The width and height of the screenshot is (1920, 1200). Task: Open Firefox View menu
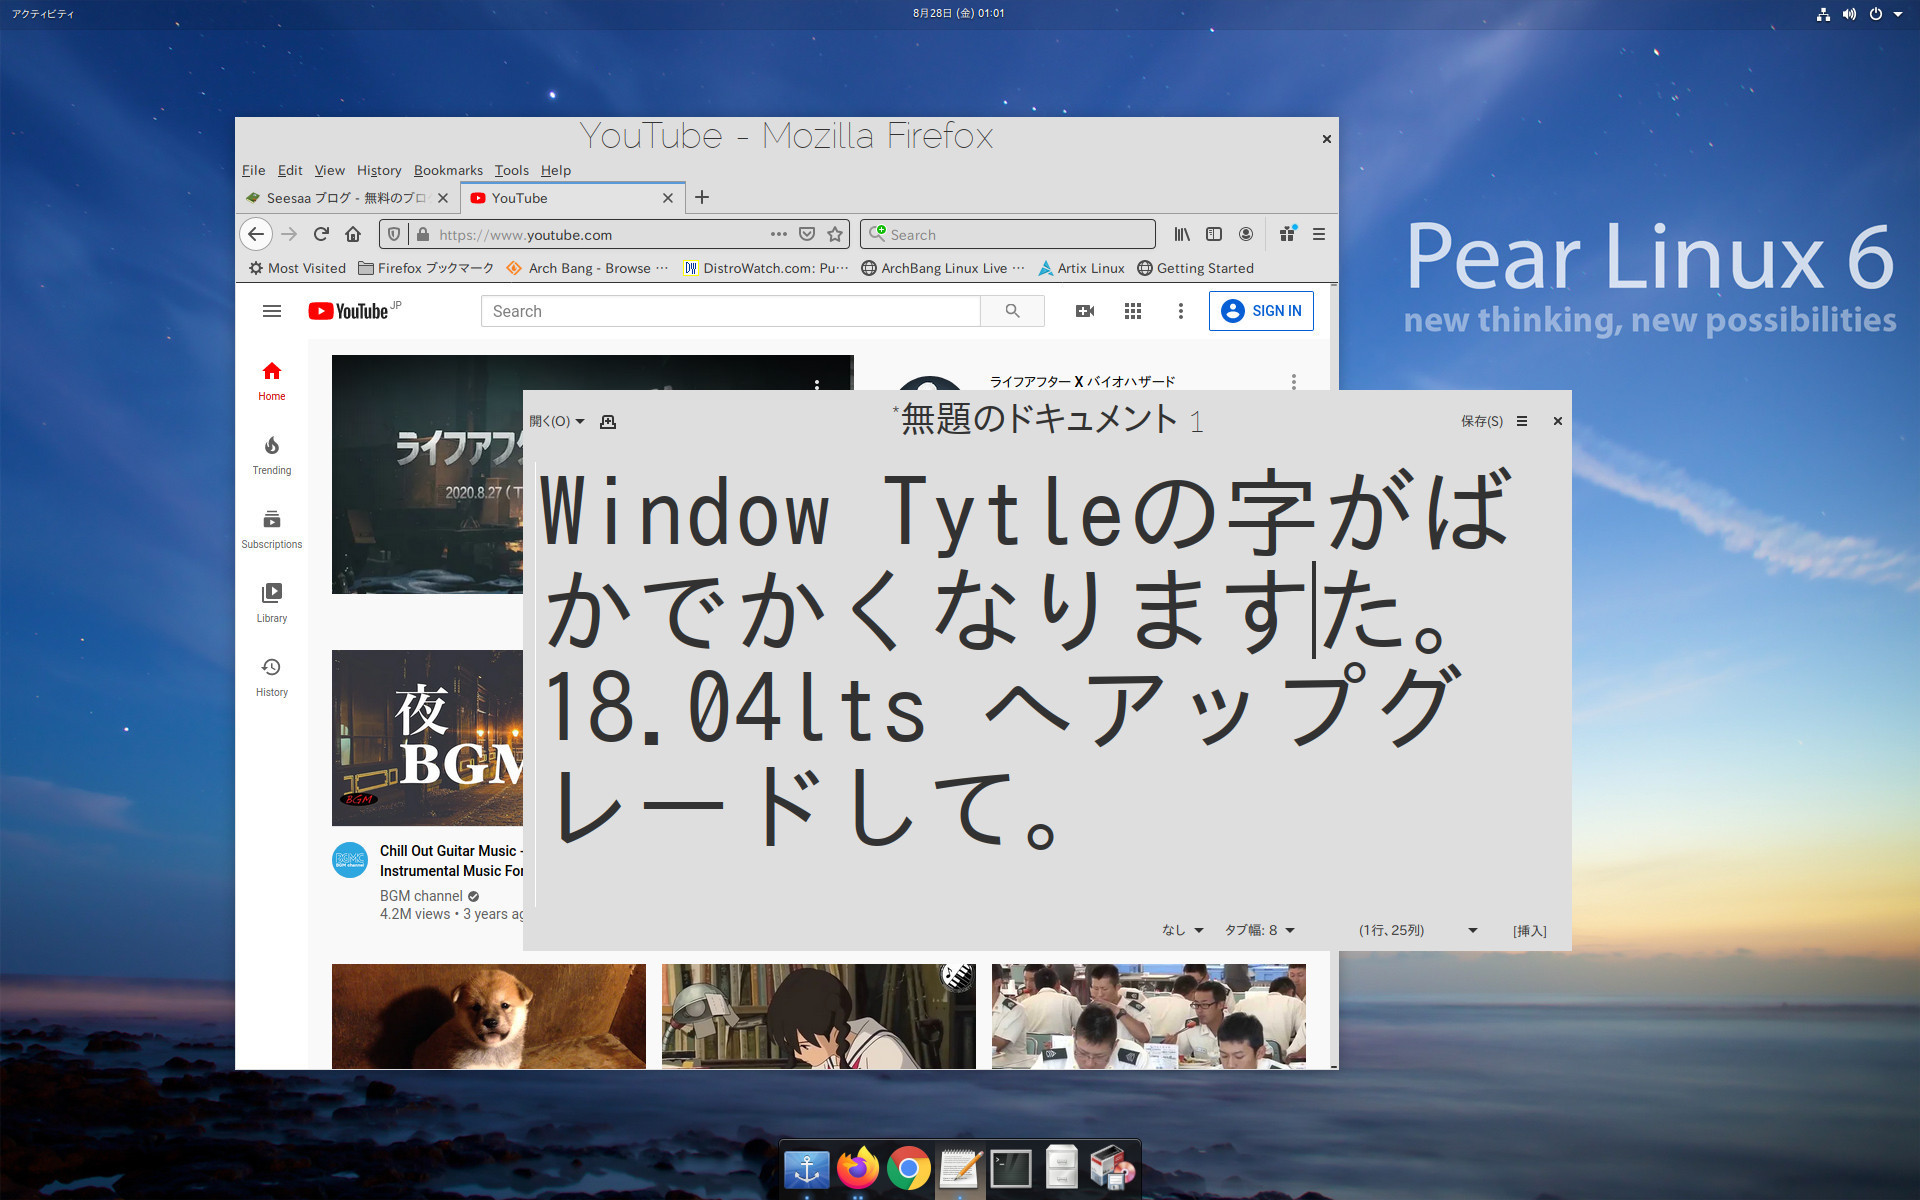[x=329, y=170]
